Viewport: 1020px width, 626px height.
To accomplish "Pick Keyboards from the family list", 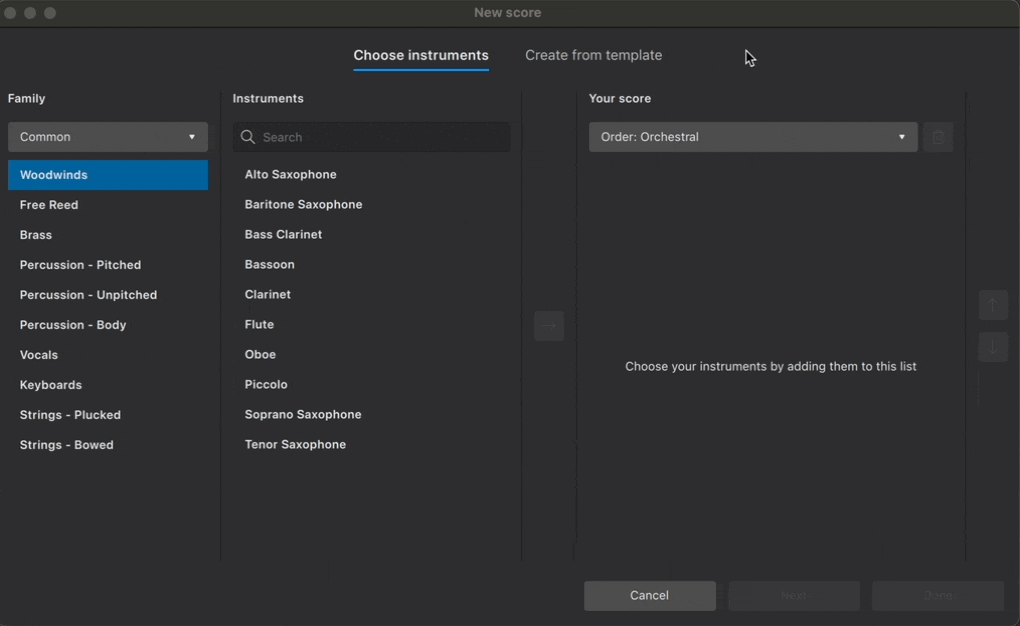I will click(51, 385).
